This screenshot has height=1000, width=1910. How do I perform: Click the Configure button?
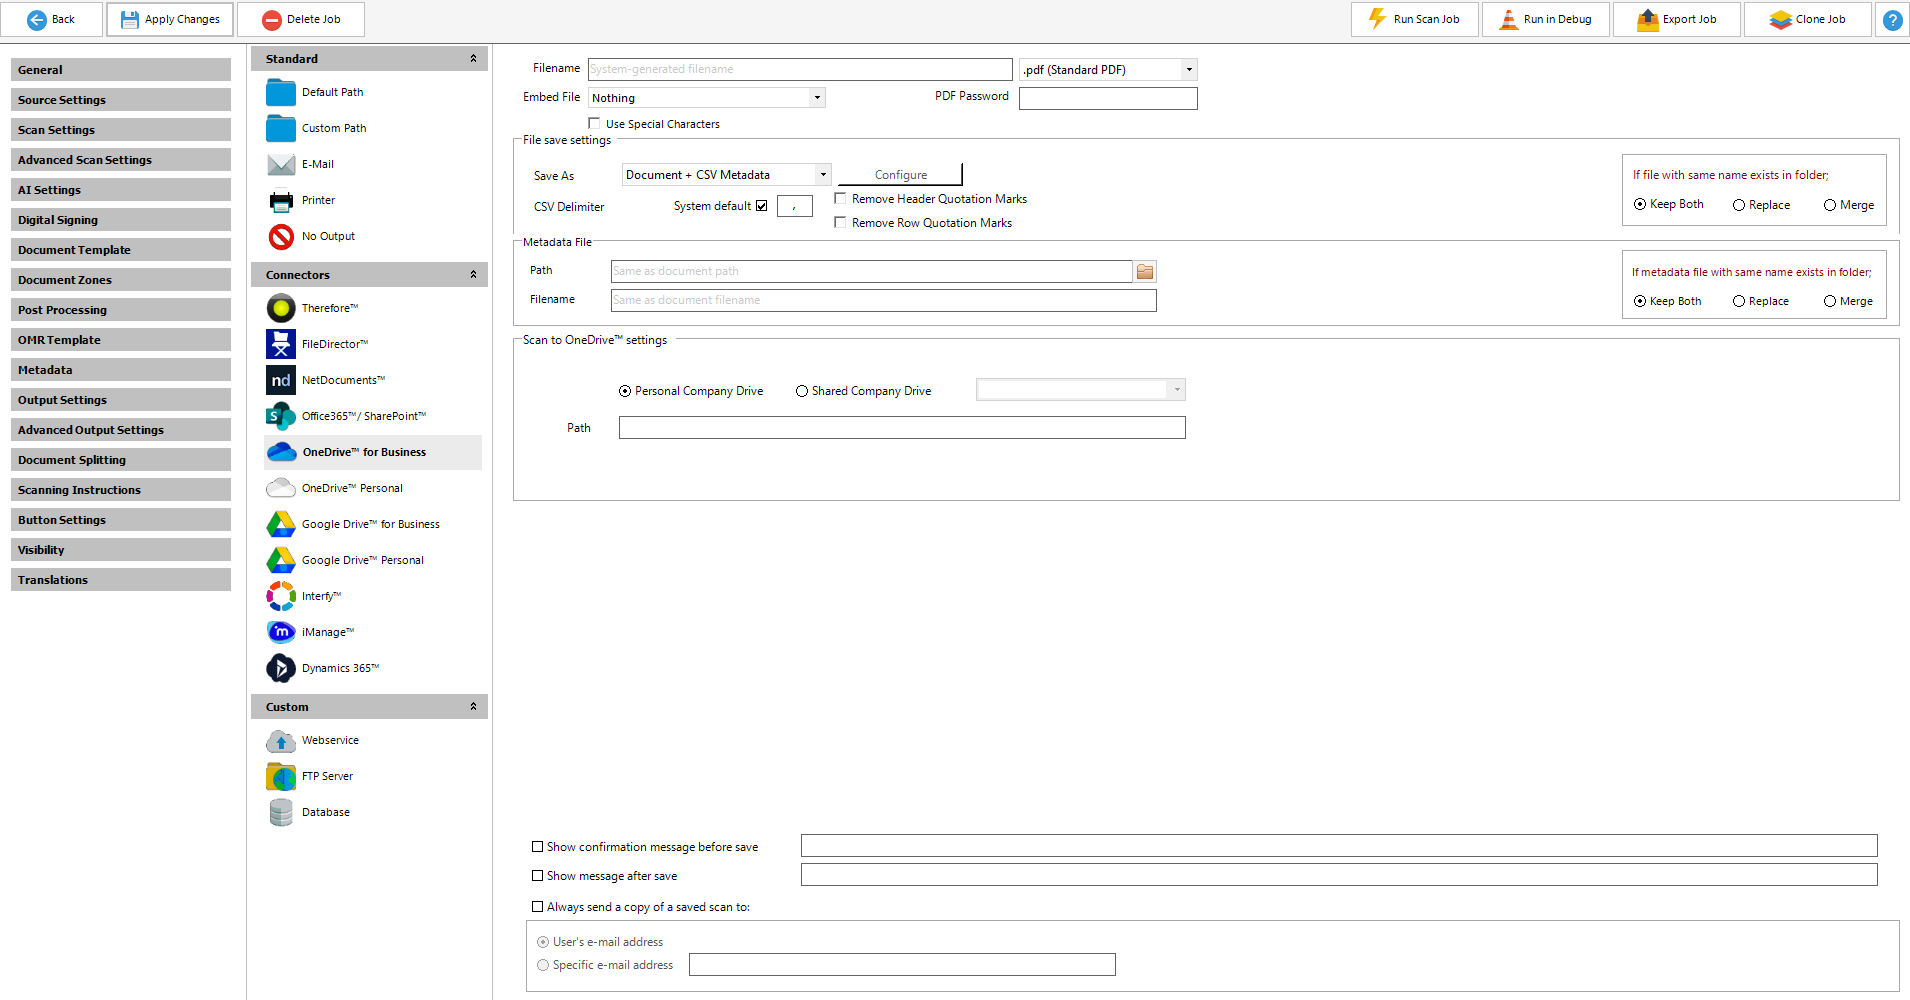point(900,175)
